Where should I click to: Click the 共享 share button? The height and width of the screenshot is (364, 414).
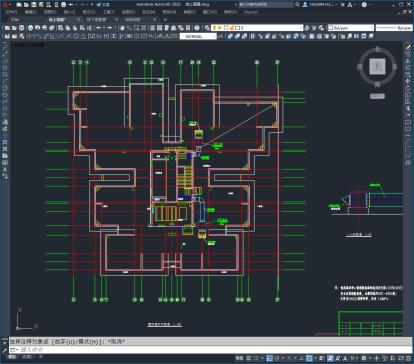103,5
